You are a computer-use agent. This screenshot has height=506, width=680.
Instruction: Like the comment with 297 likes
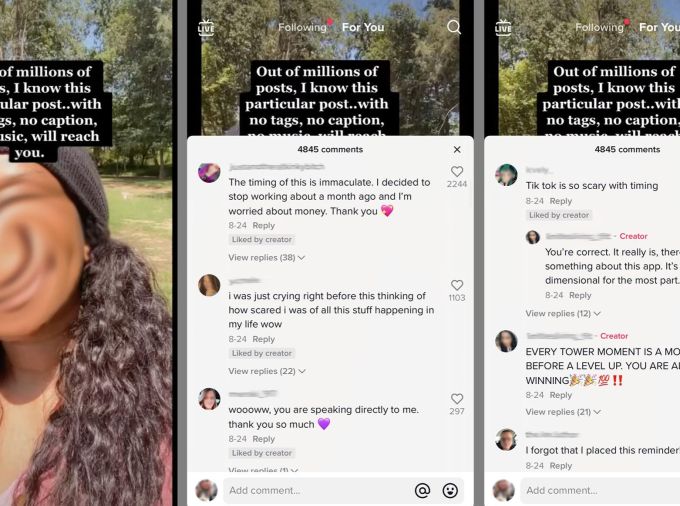tap(457, 398)
